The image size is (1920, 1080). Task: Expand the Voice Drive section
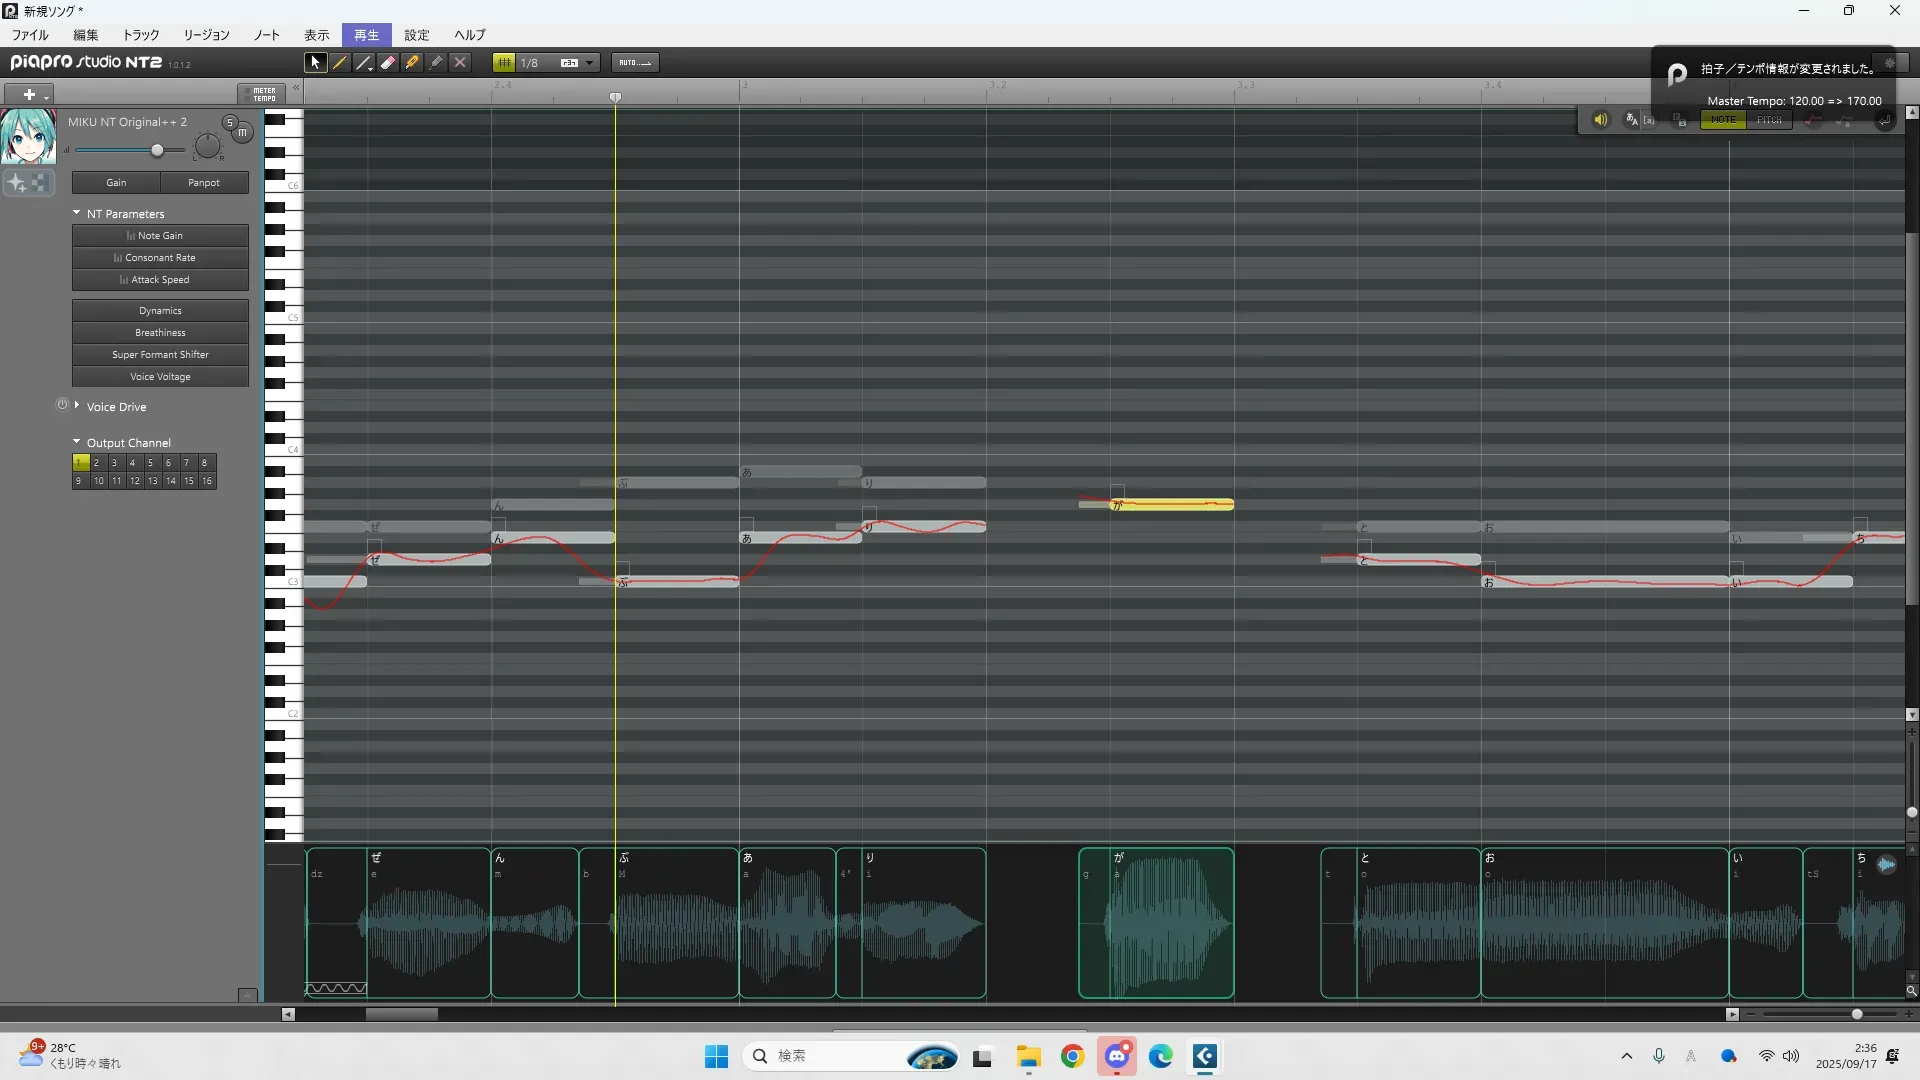[77, 406]
